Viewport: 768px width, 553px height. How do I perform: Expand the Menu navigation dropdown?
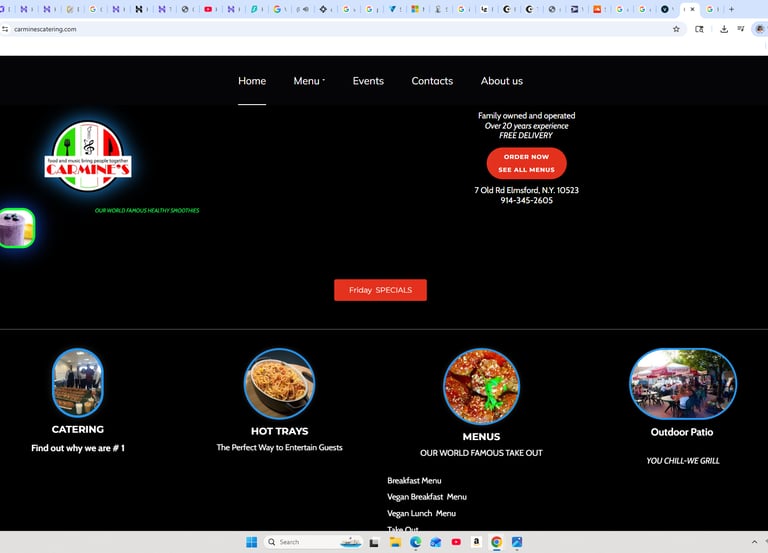click(309, 81)
